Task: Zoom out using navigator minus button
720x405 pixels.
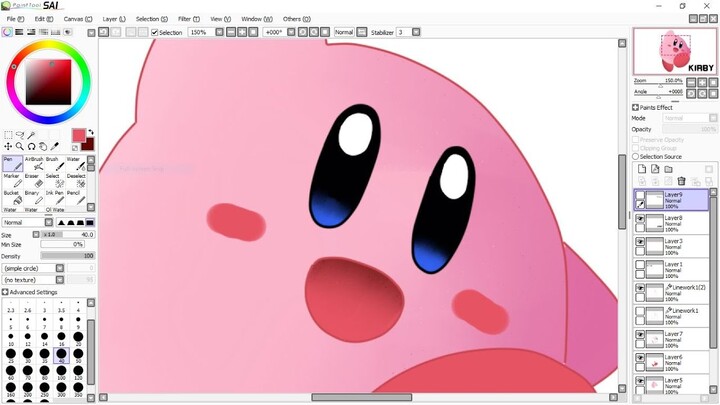Action: click(692, 83)
